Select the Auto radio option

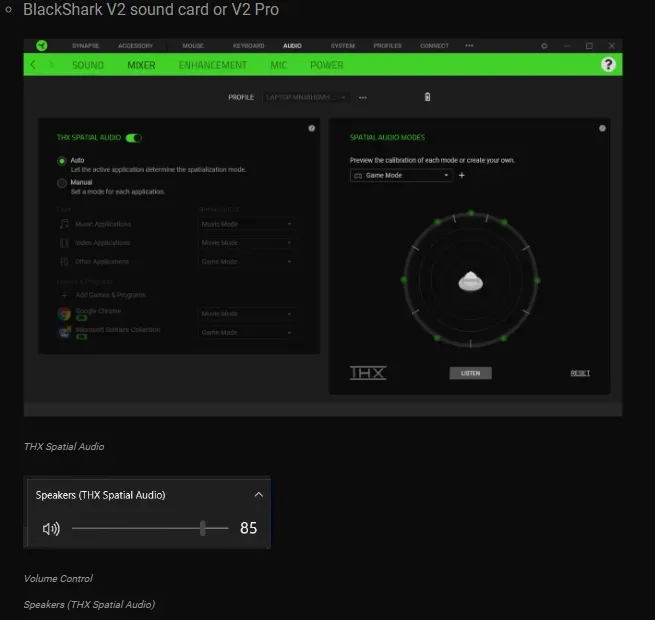(x=62, y=161)
